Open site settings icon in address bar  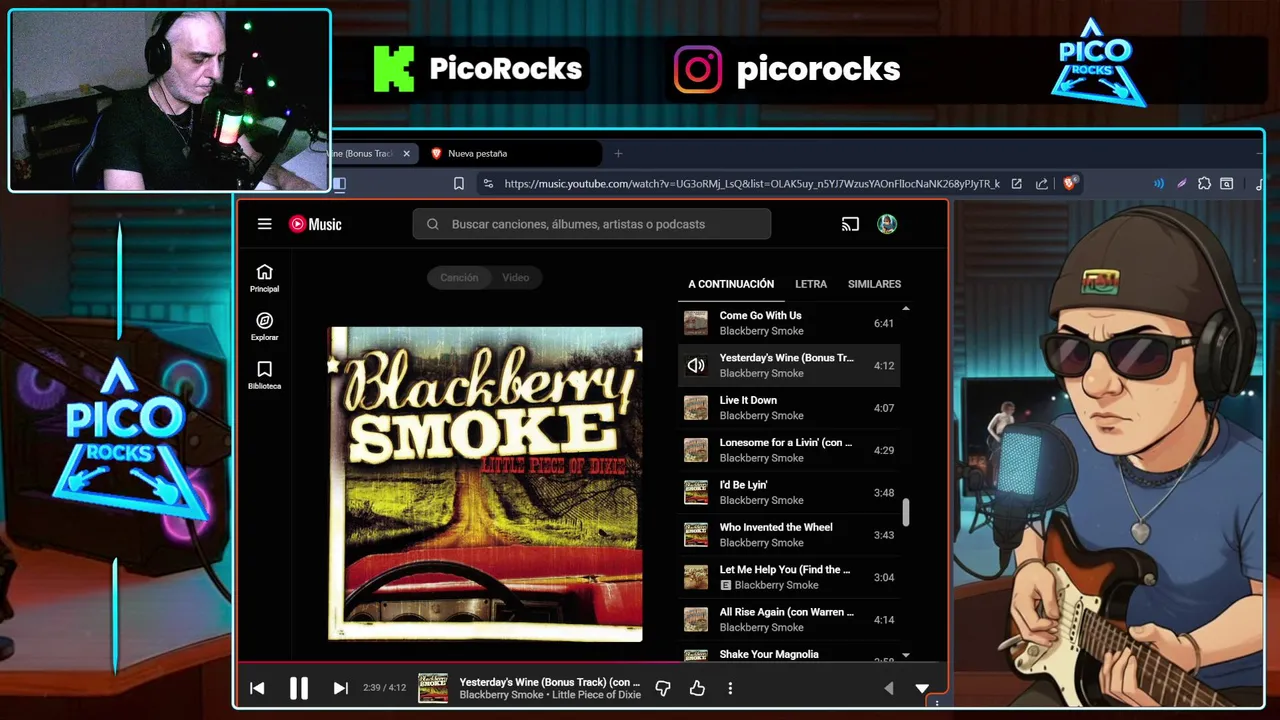pyautogui.click(x=487, y=183)
